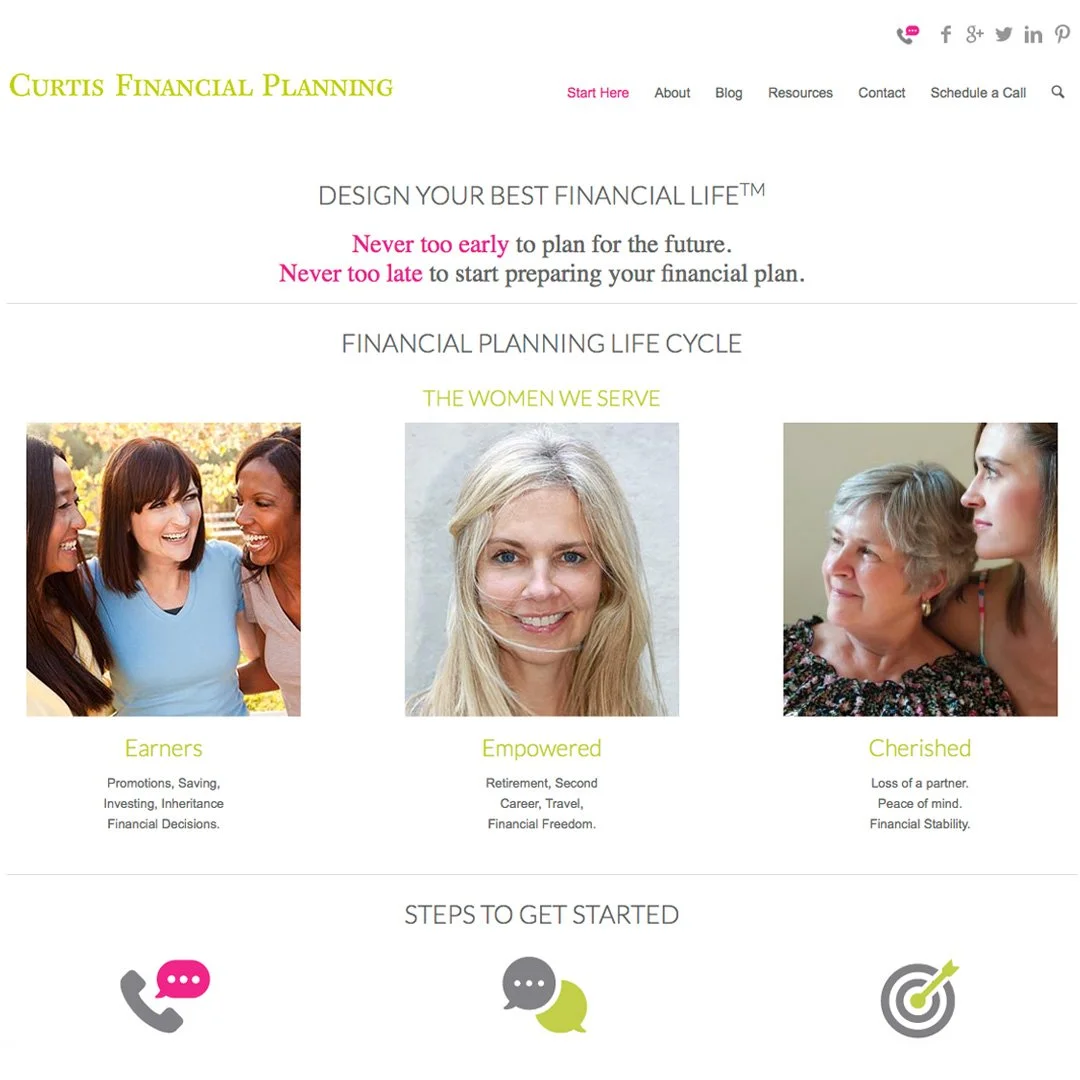Click the Earners group photo

(x=163, y=570)
